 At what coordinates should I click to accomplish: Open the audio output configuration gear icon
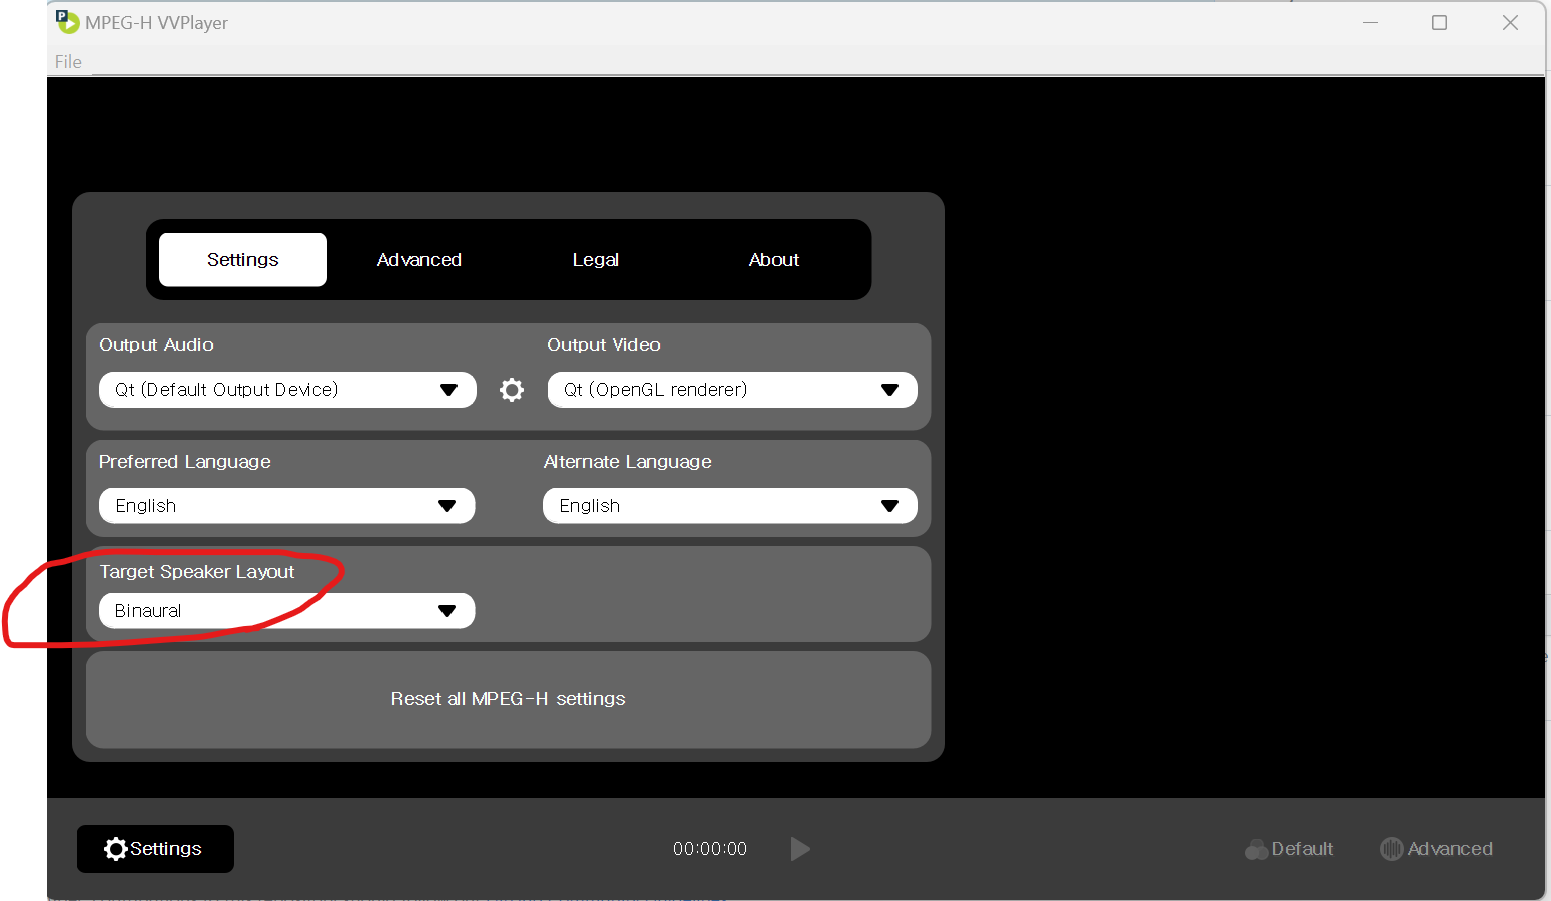(x=511, y=390)
